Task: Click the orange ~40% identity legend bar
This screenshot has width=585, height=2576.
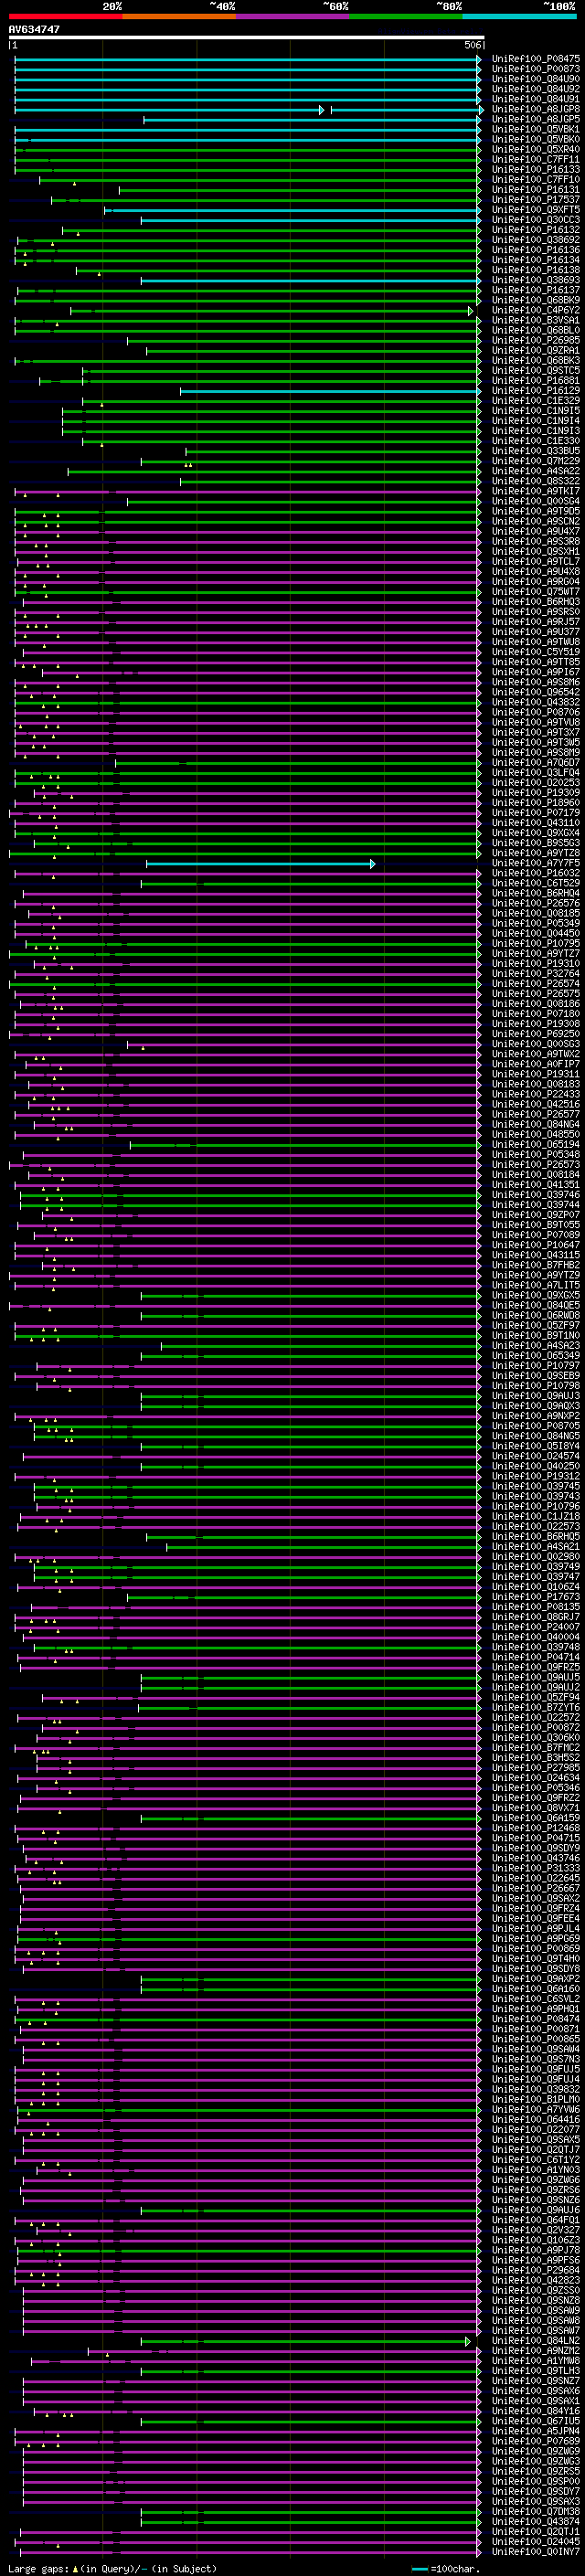Action: point(179,16)
